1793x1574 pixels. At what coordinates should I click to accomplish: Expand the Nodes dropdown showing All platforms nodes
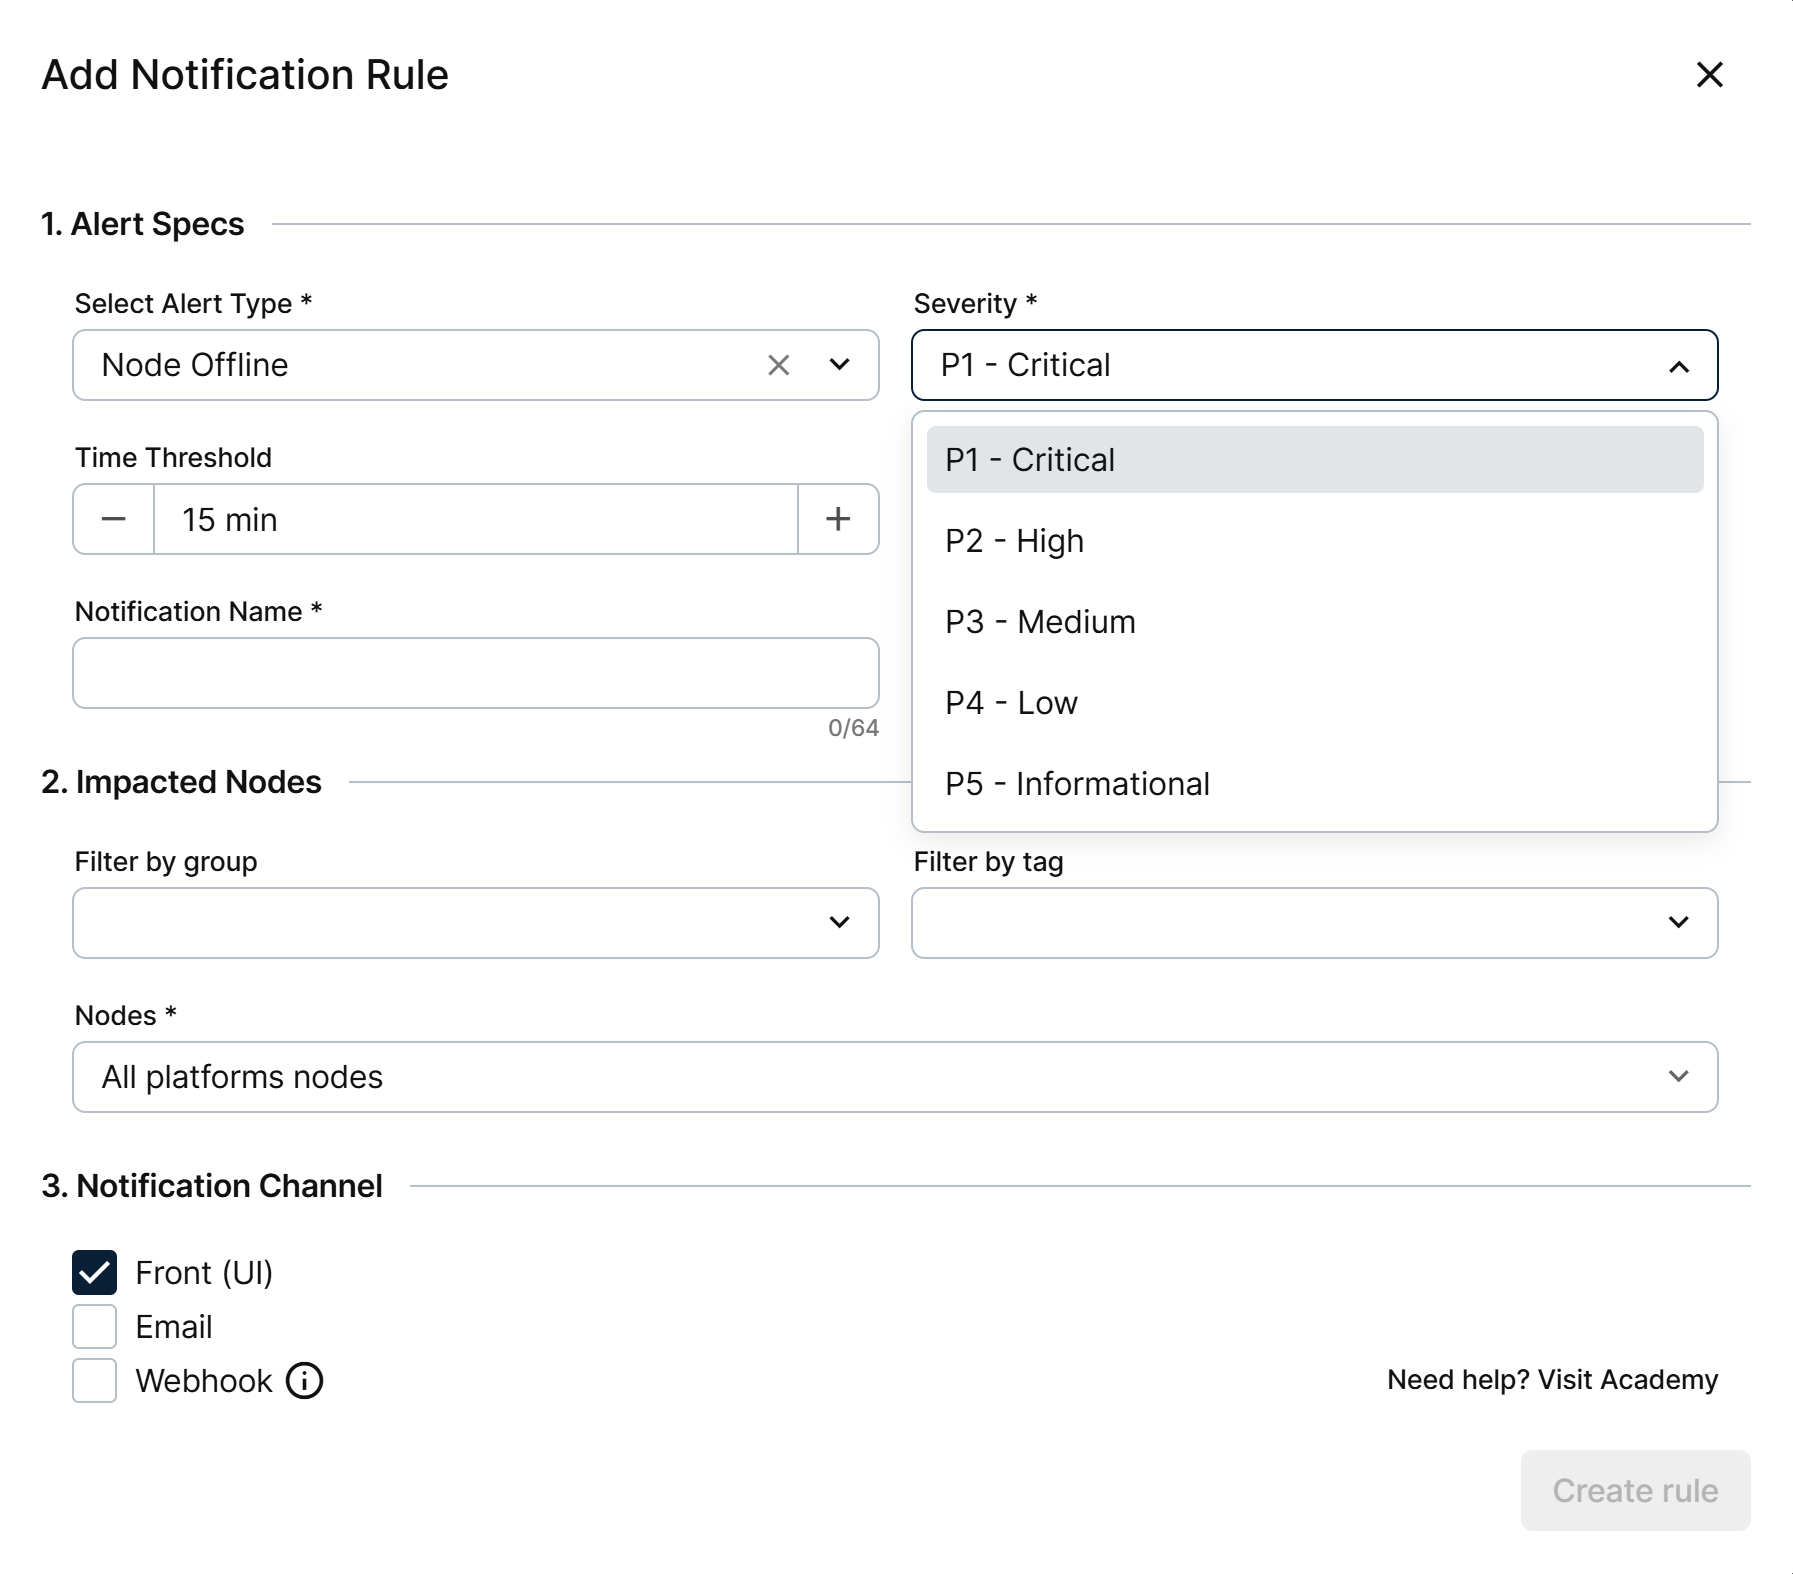coord(895,1077)
